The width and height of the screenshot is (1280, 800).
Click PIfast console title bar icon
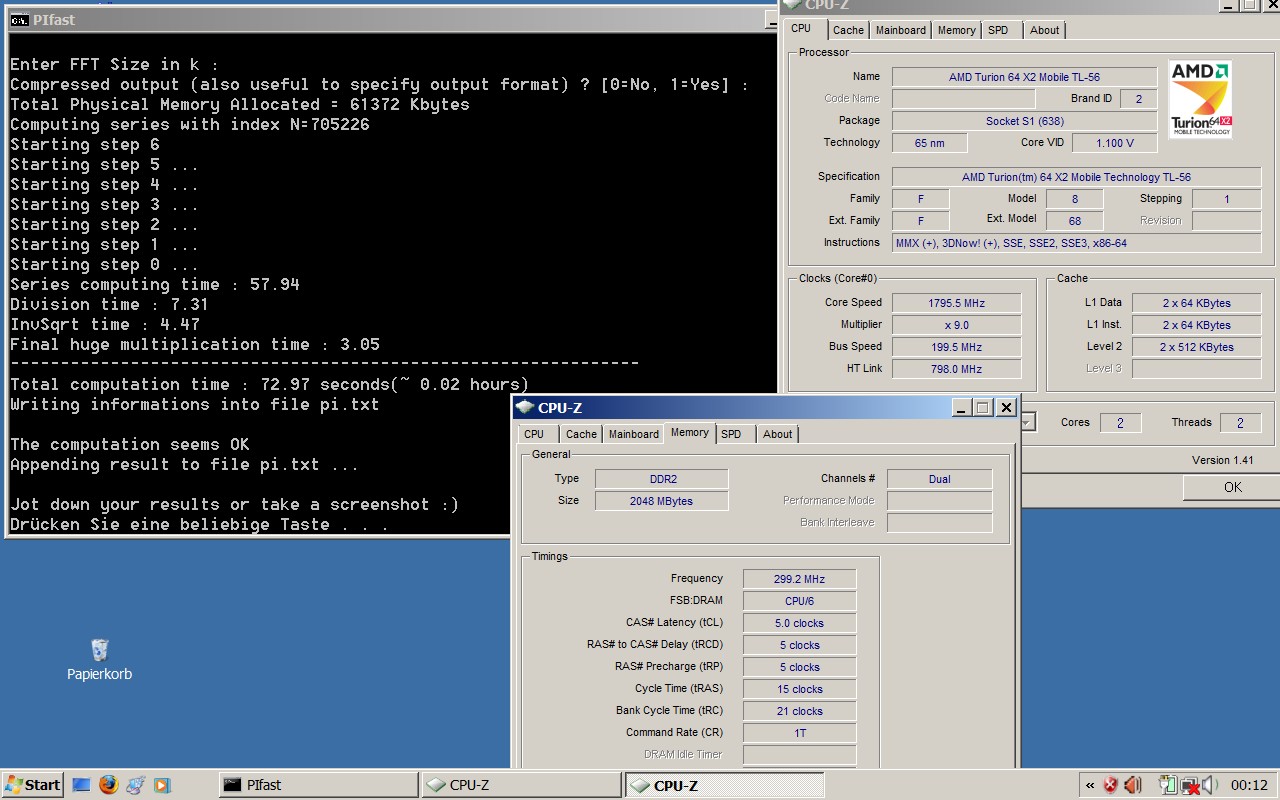coord(19,19)
